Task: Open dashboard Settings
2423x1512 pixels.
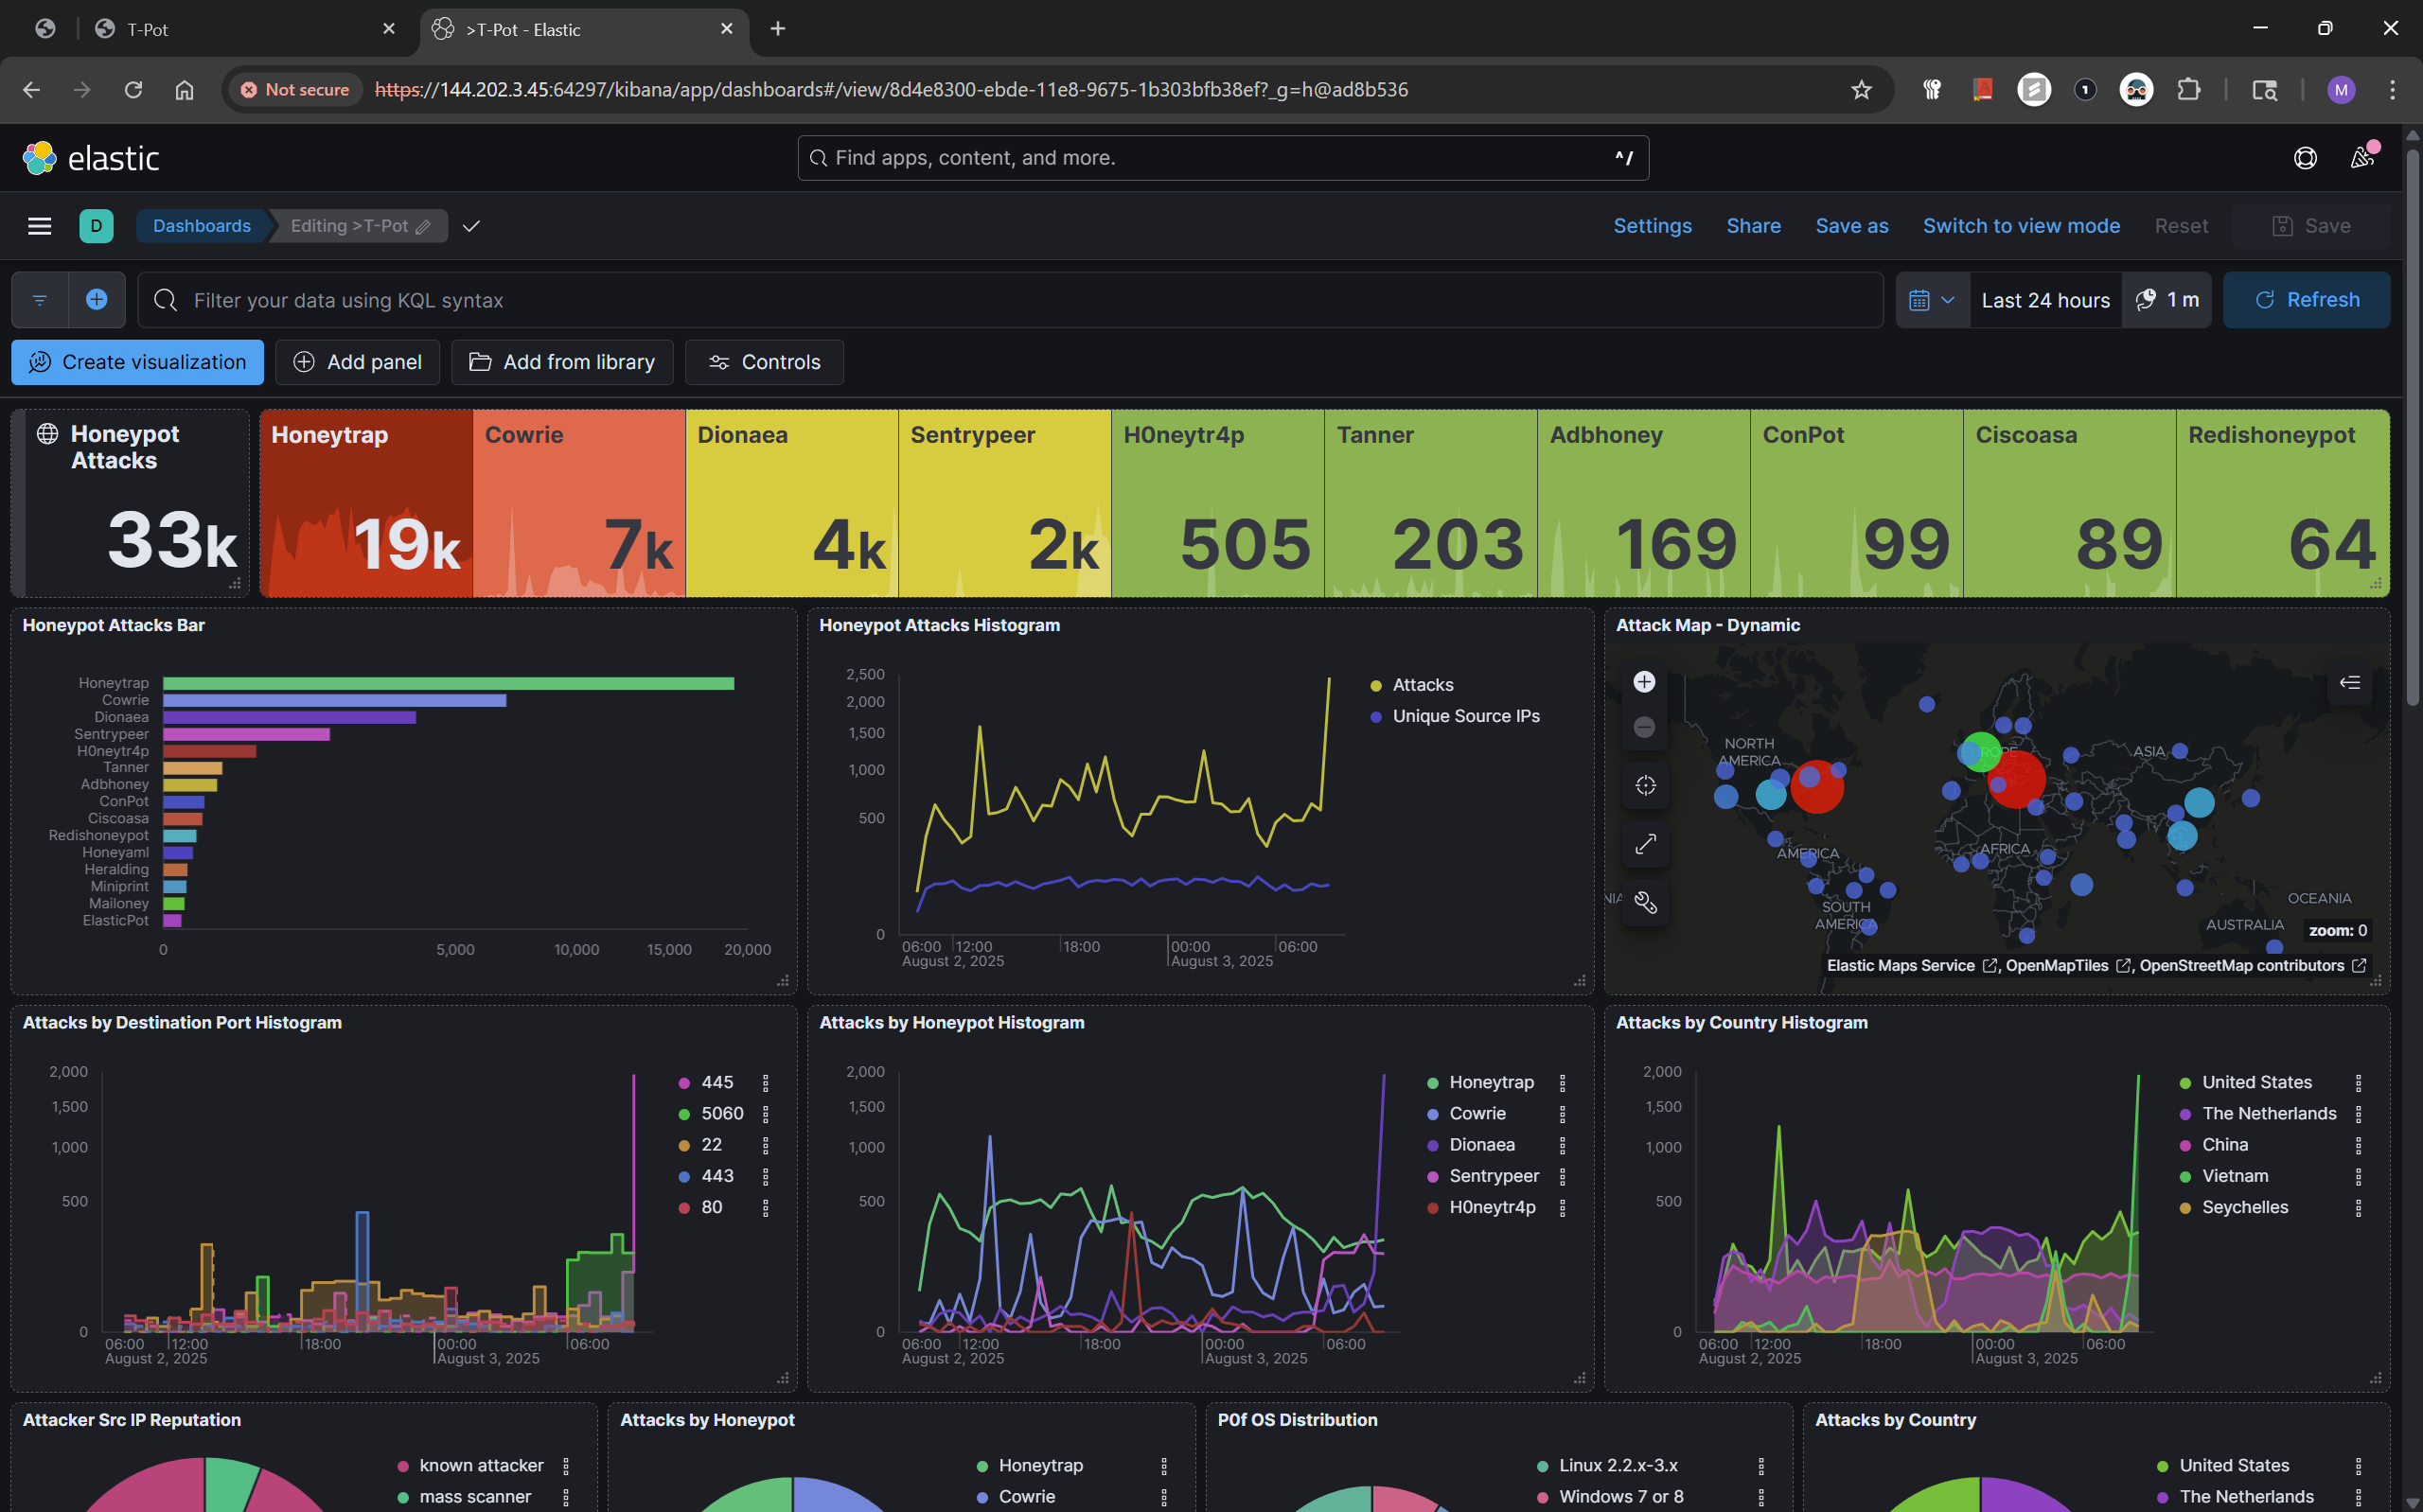Action: [1652, 226]
